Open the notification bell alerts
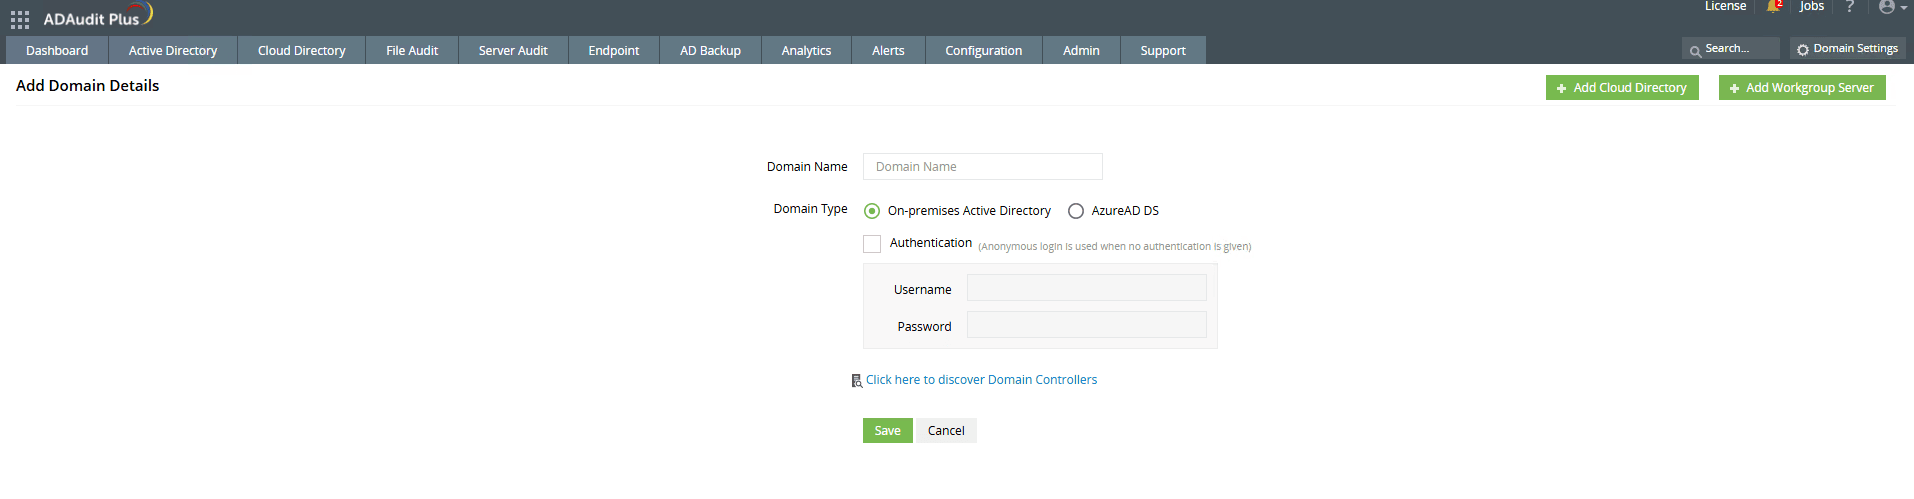 pos(1773,7)
